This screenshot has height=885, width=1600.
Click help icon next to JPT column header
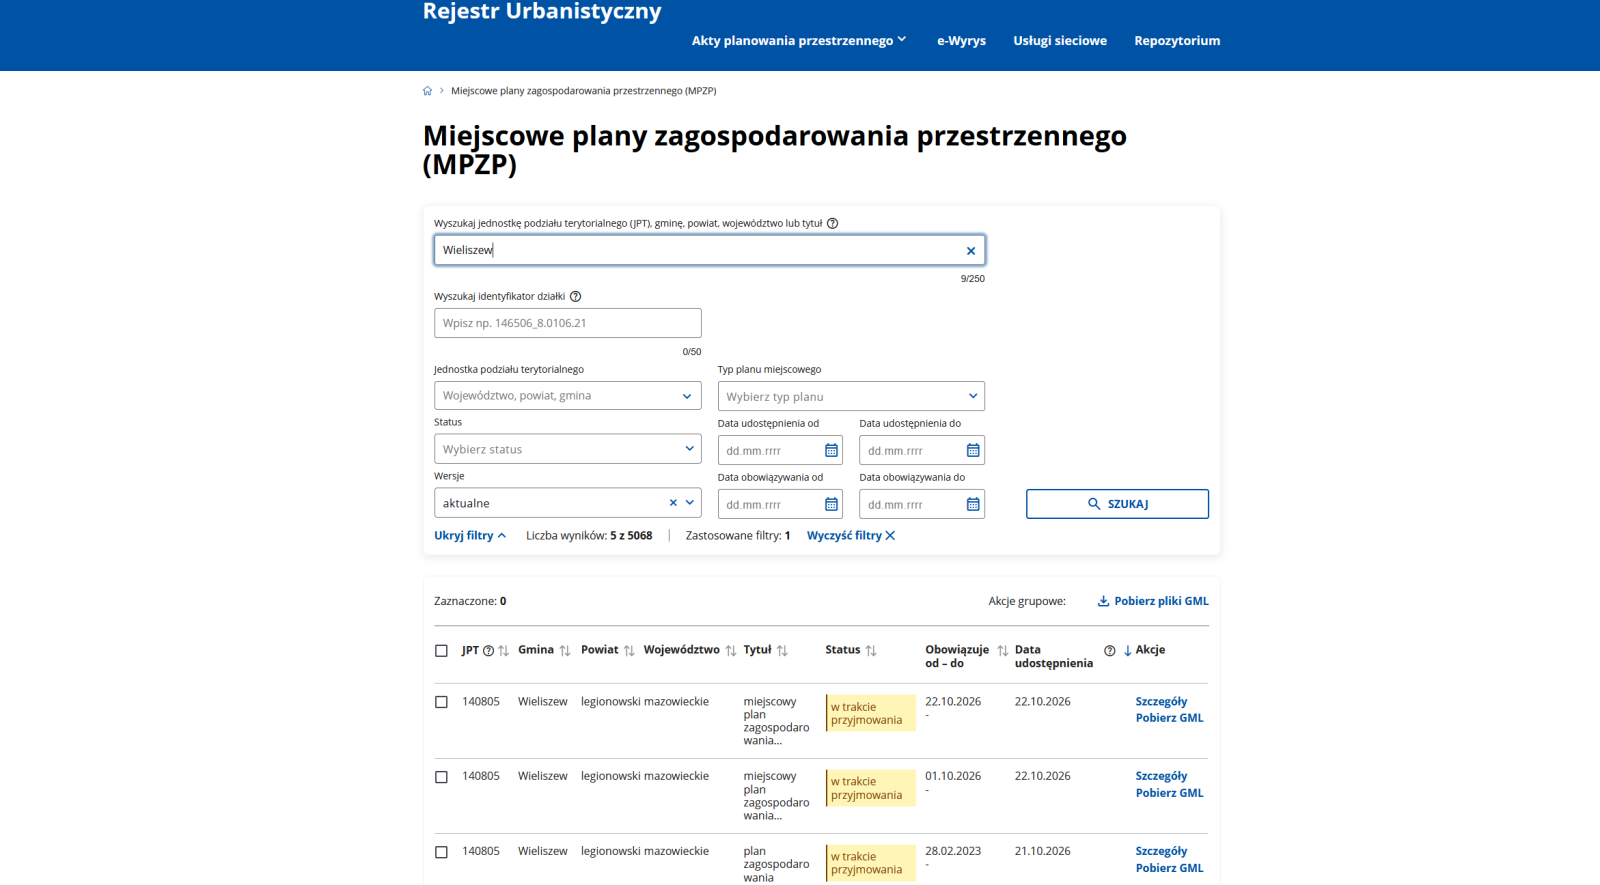(x=488, y=651)
